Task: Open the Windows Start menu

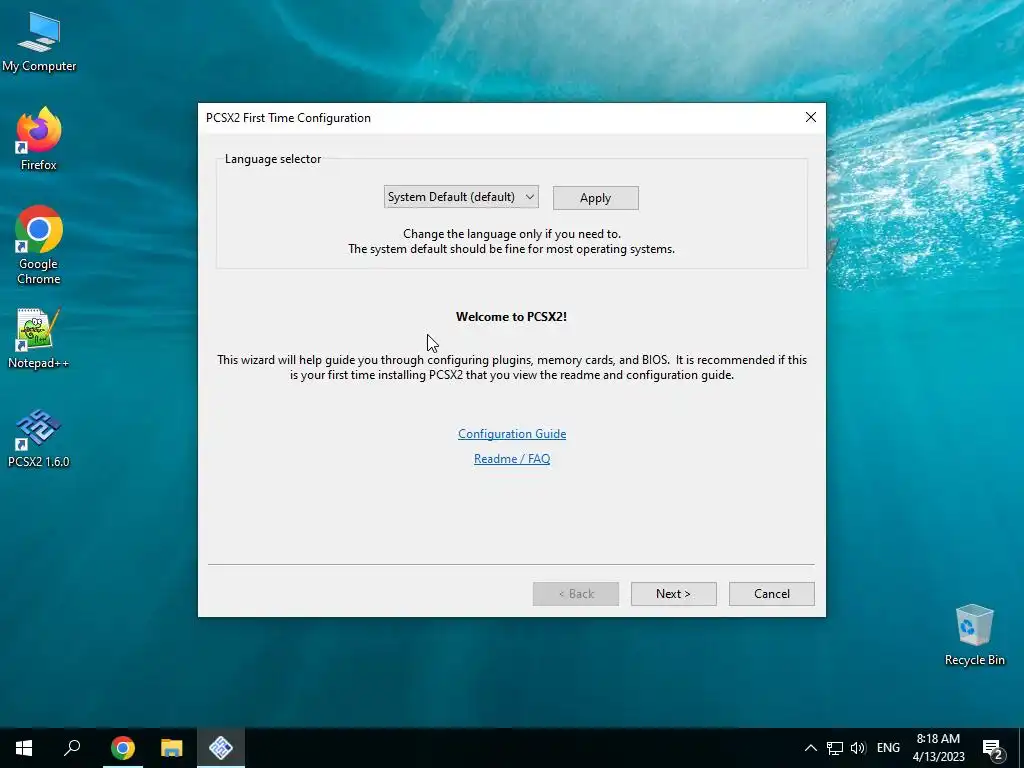Action: tap(24, 748)
